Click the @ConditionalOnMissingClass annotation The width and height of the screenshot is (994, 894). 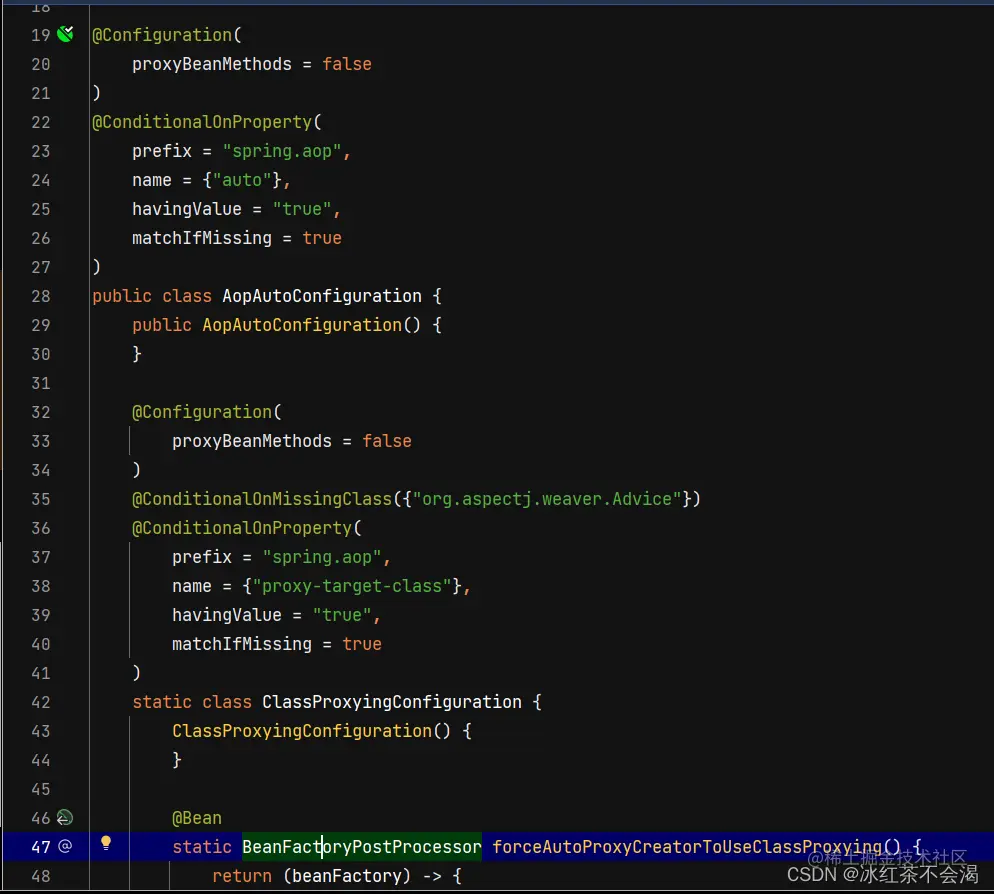tap(262, 499)
